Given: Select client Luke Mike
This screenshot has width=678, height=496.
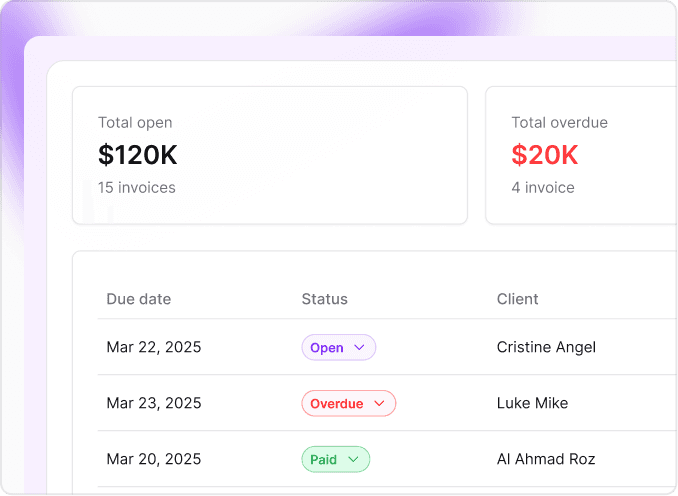Looking at the screenshot, I should click(532, 404).
